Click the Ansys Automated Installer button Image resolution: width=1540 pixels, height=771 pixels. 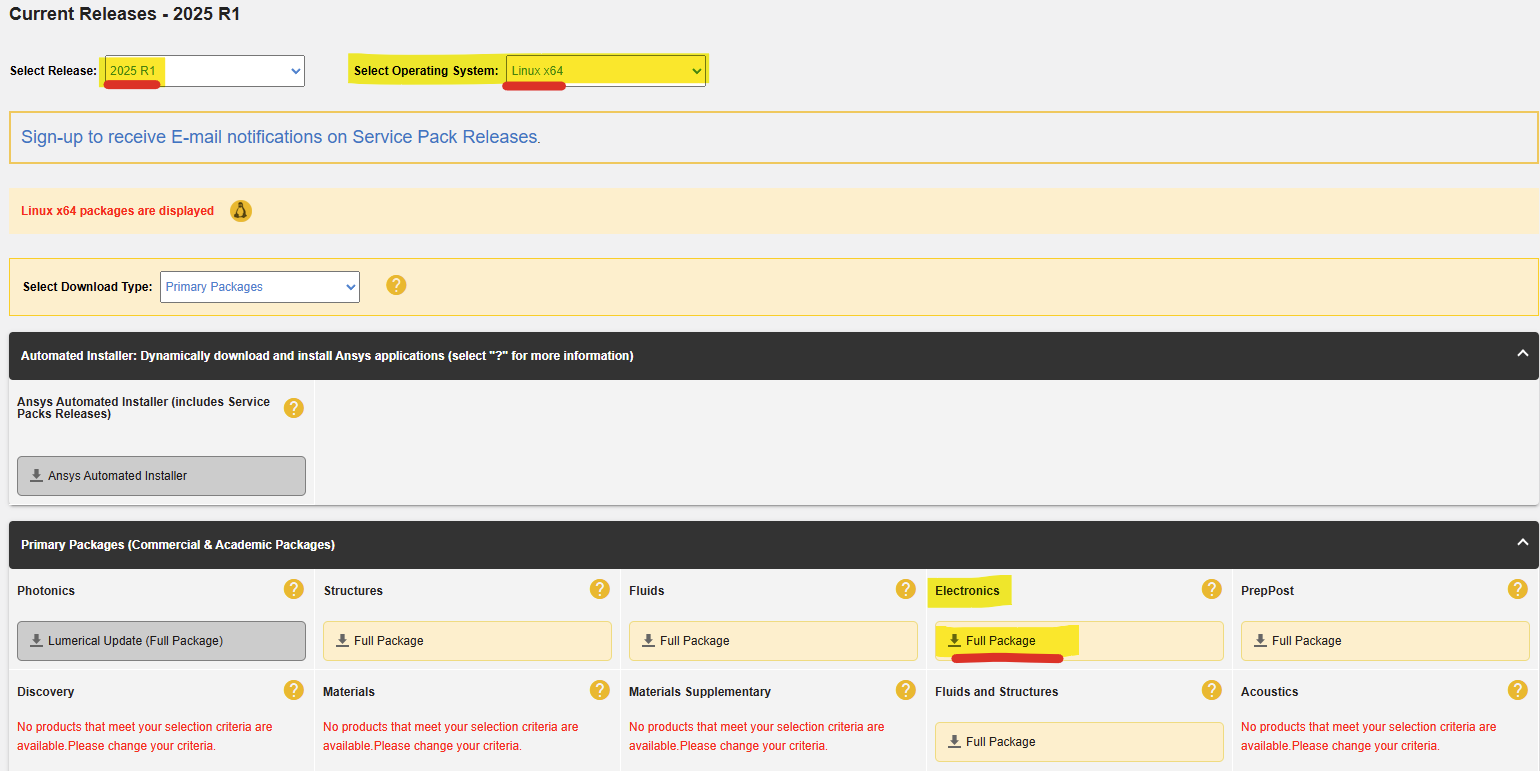[161, 476]
